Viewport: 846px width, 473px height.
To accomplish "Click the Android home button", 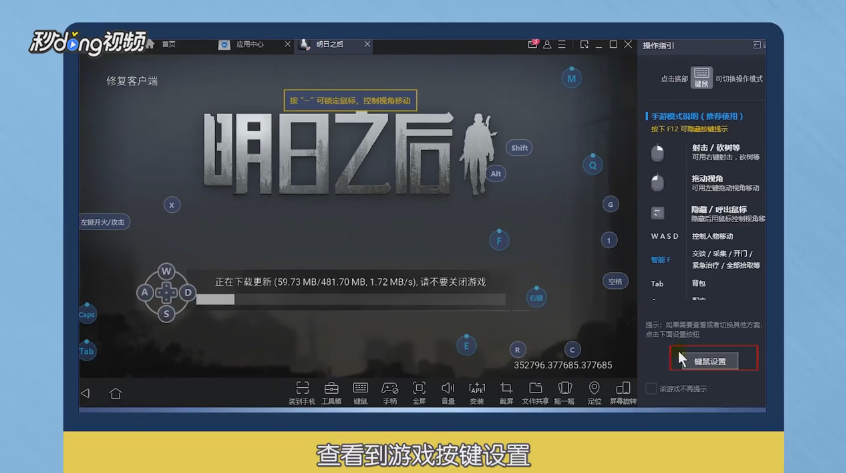I will pyautogui.click(x=115, y=393).
